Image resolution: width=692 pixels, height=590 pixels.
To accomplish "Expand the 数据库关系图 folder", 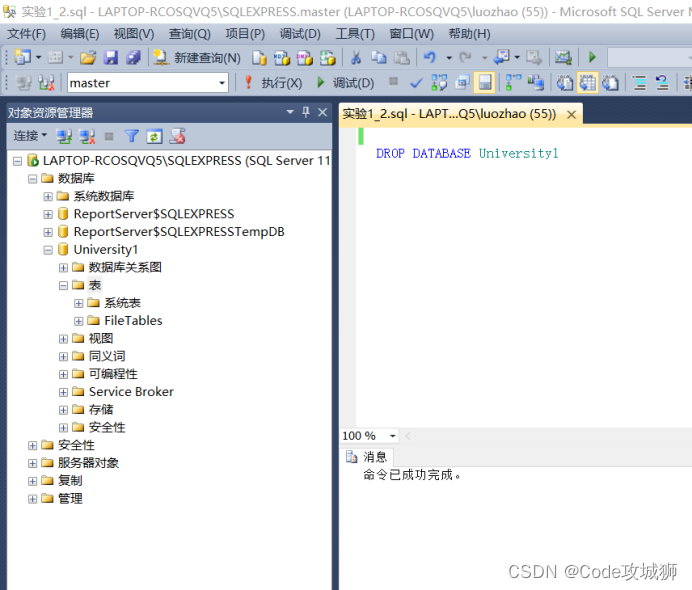I will coord(63,268).
